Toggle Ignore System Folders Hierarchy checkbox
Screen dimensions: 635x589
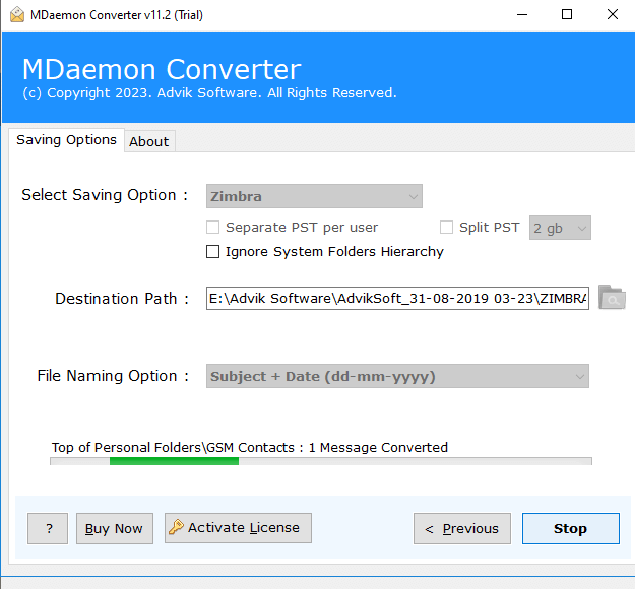click(213, 252)
